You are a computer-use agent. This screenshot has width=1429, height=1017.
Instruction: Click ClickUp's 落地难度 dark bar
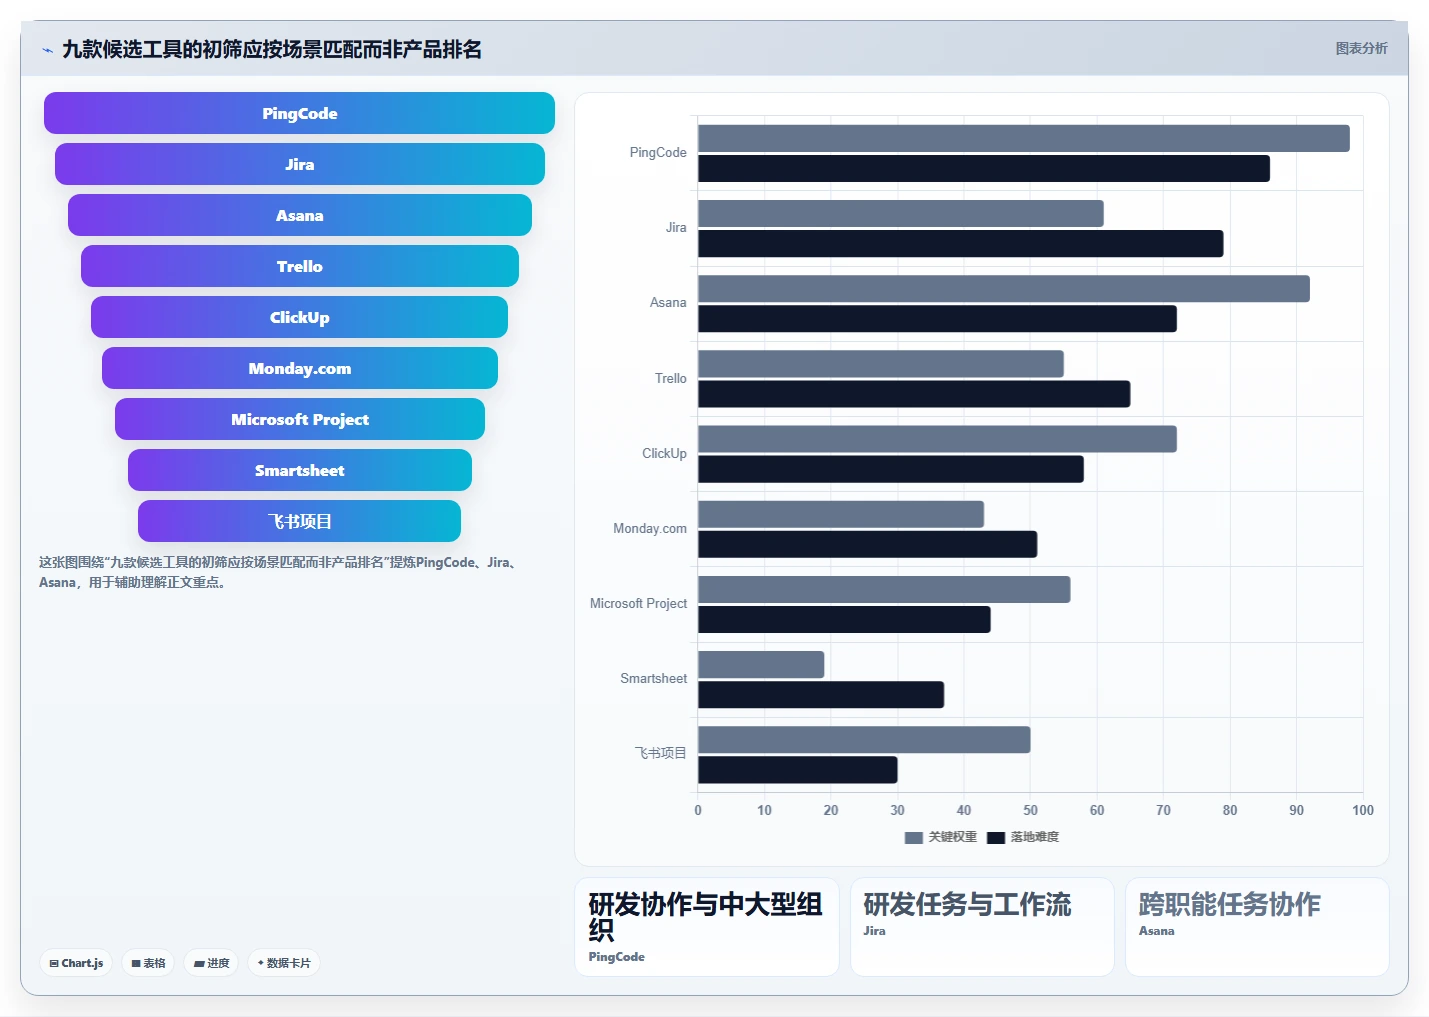pyautogui.click(x=891, y=469)
